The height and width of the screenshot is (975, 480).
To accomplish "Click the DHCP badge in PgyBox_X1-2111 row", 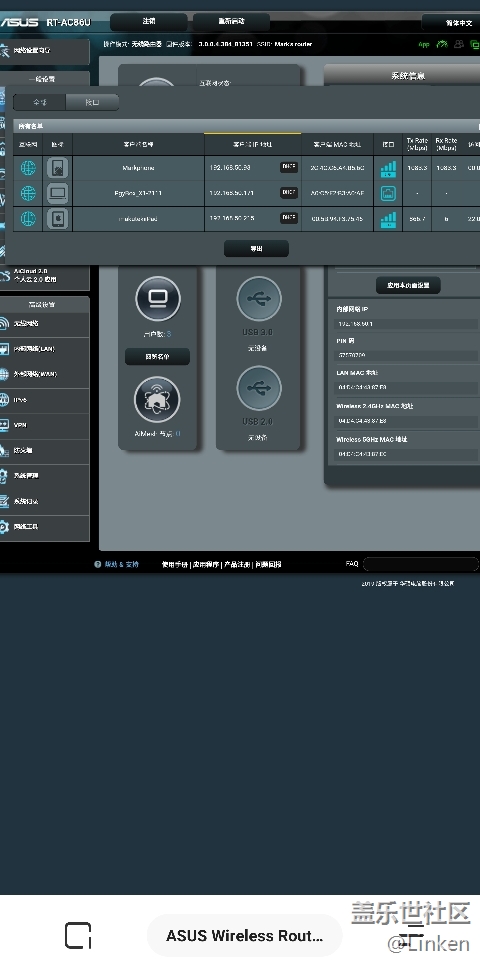I will tap(289, 193).
